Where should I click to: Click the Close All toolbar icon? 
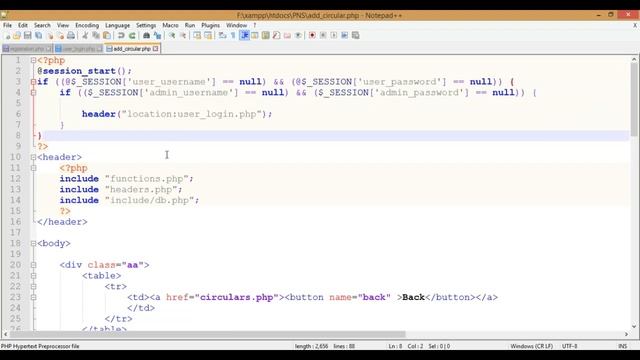(x=60, y=36)
